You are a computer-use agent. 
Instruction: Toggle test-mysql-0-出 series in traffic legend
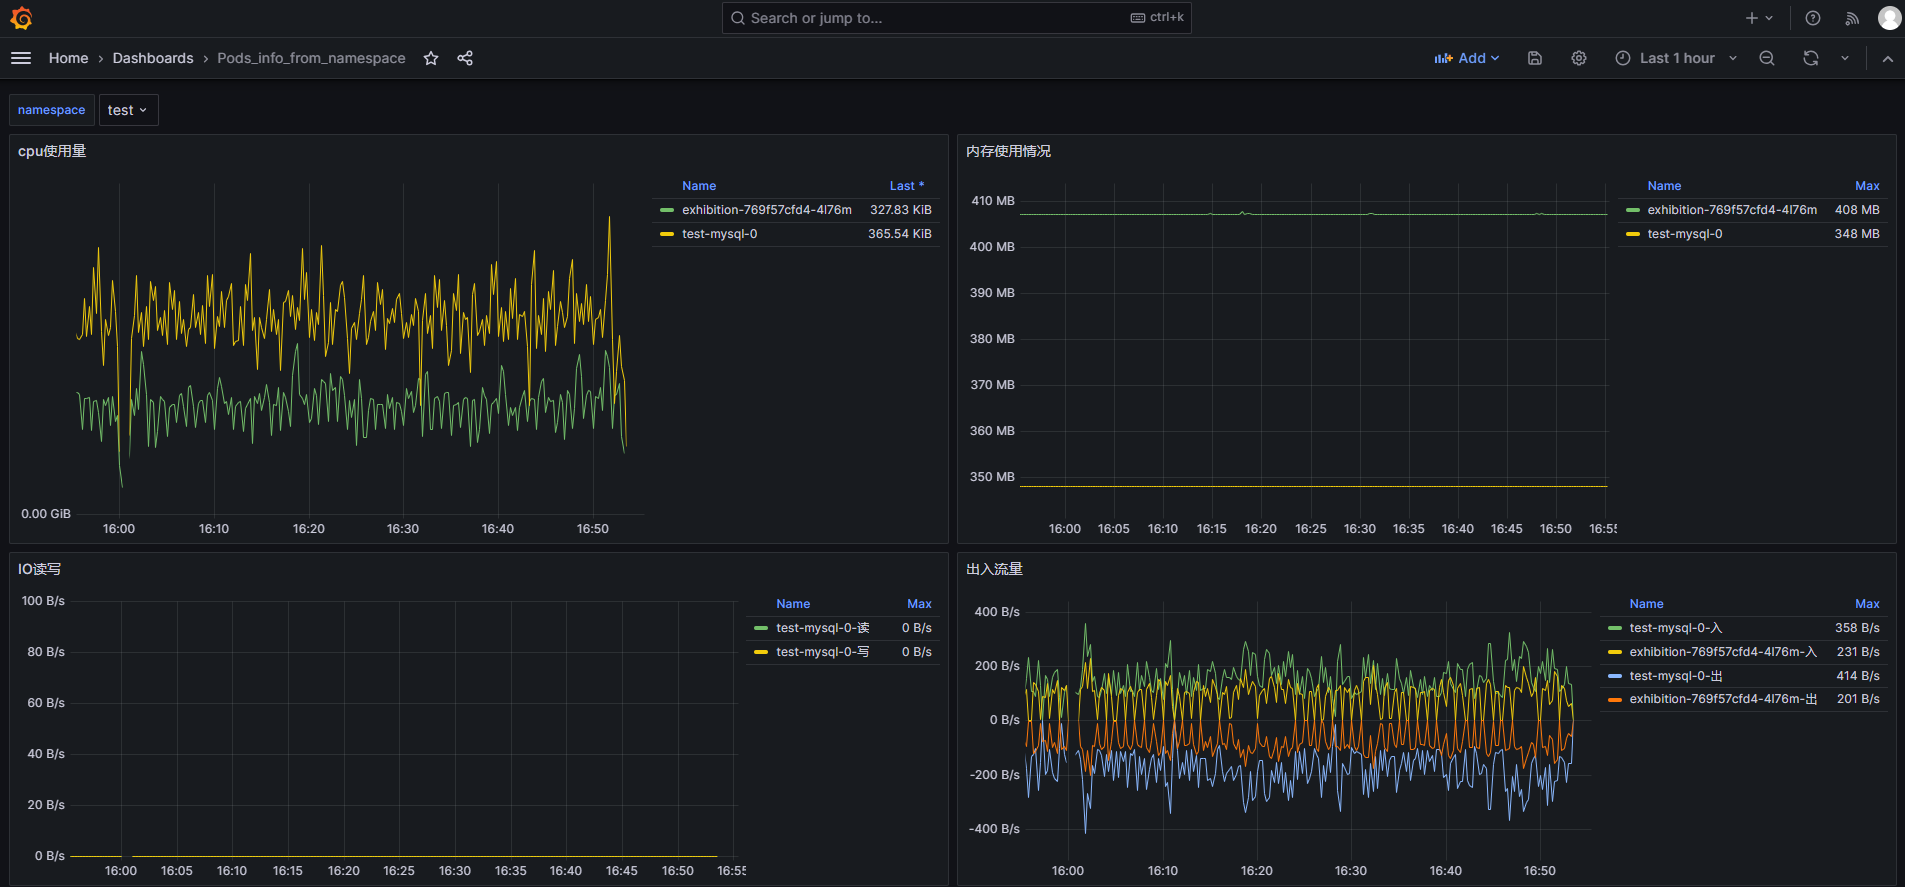point(1675,676)
